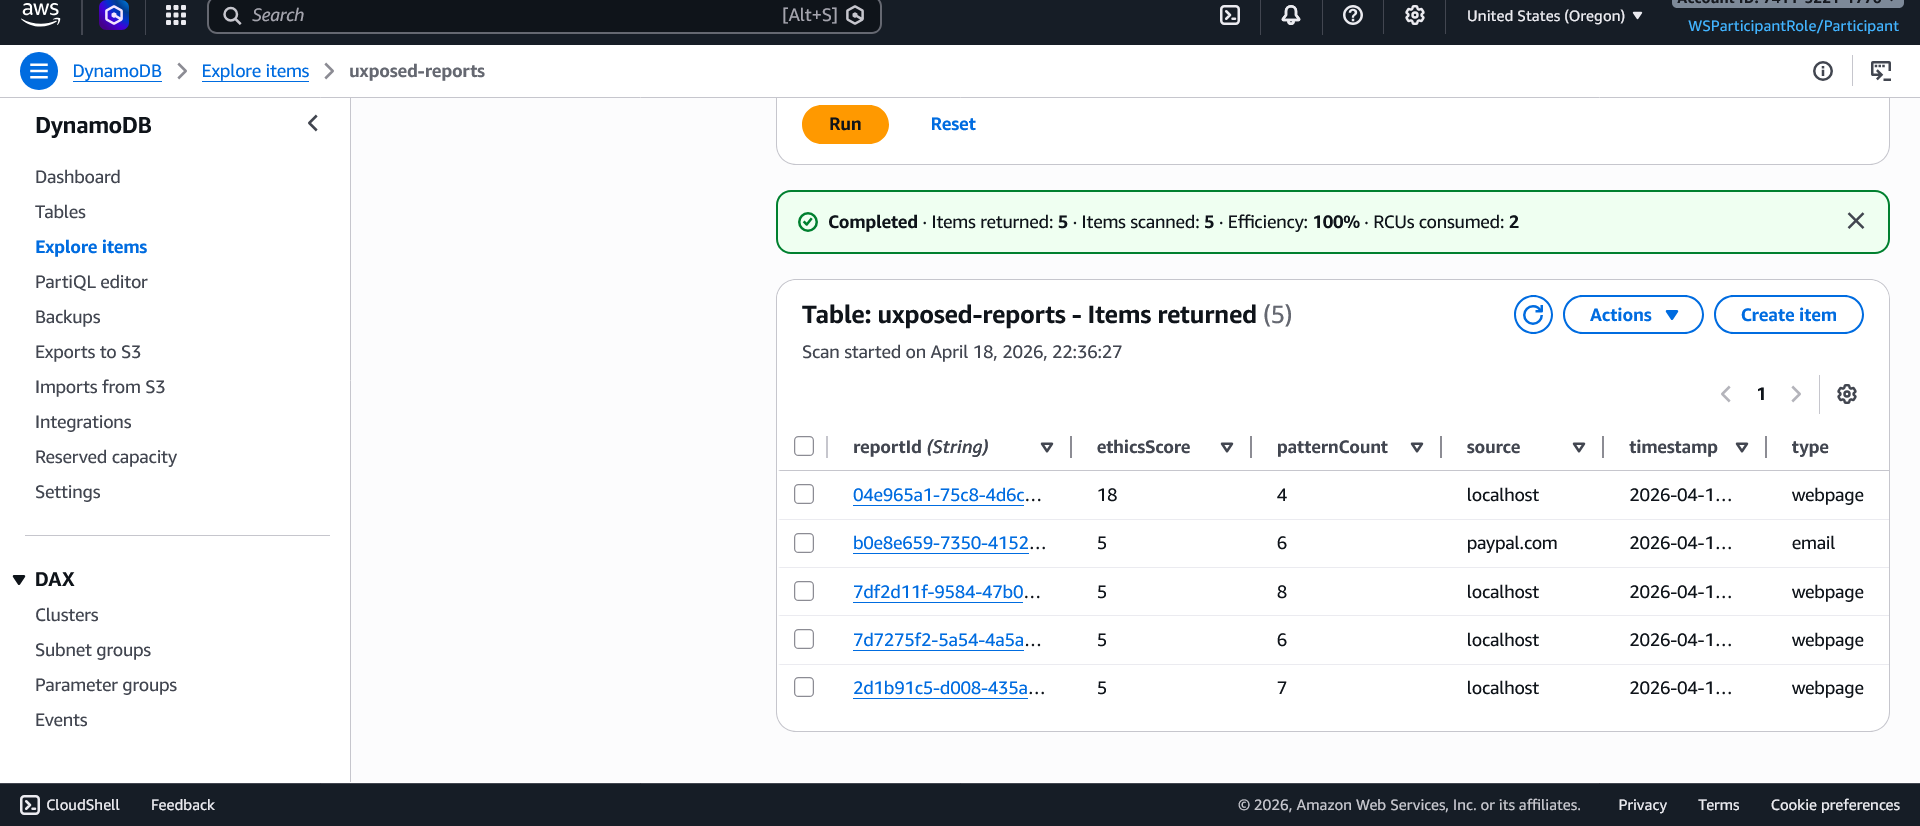
Task: Sort by ethicsScore column arrow
Action: pos(1227,447)
